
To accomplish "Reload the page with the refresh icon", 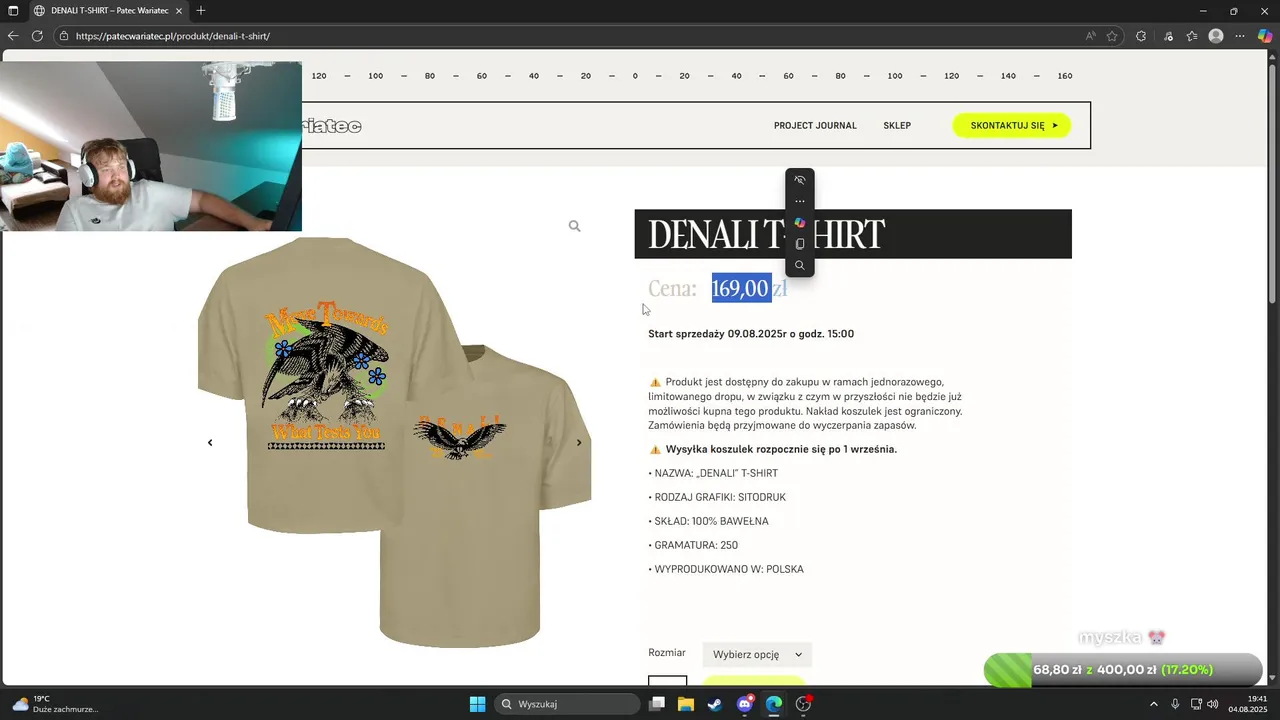I will click(37, 36).
